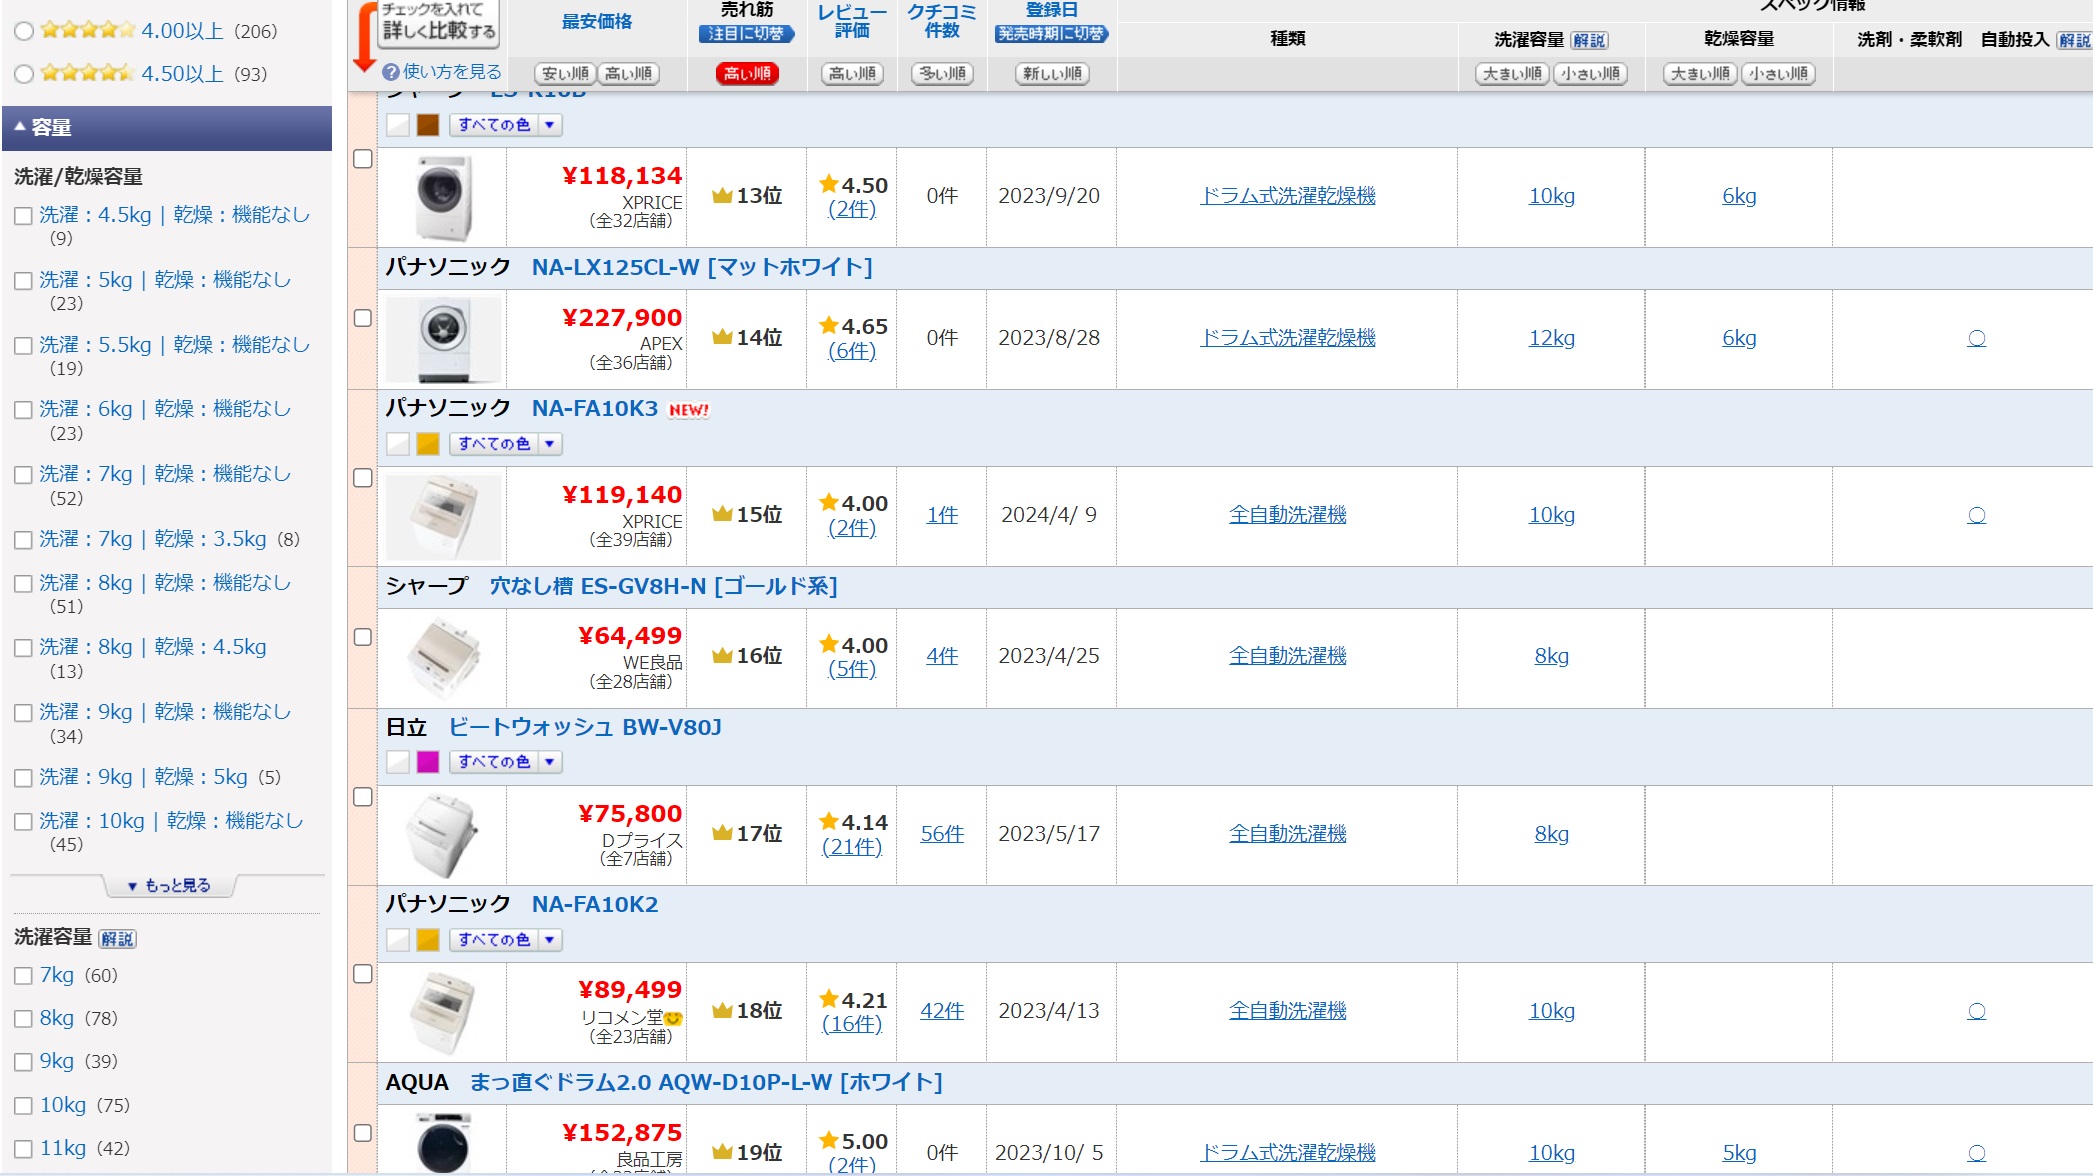Open the ES-GV8H-N product thumbnail
This screenshot has height=1176, width=2093.
[x=443, y=657]
